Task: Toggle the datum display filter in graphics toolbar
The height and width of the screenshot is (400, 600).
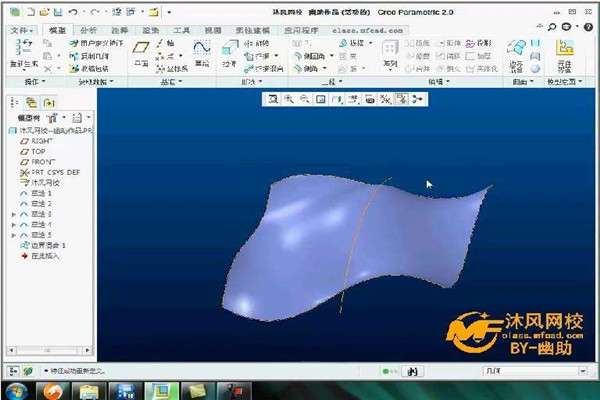Action: point(385,99)
